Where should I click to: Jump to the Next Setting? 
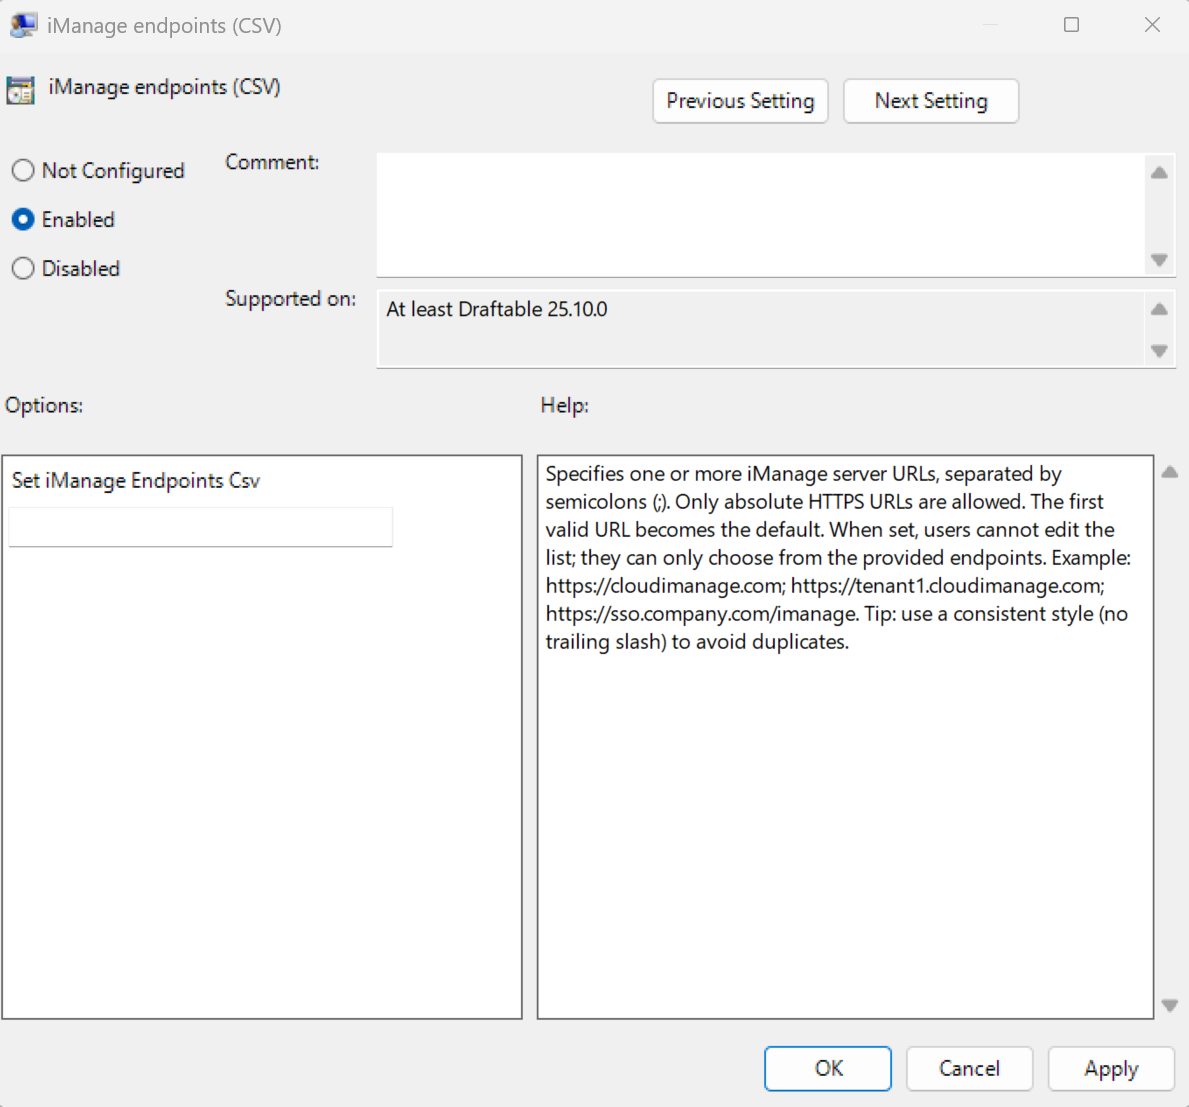pyautogui.click(x=931, y=101)
